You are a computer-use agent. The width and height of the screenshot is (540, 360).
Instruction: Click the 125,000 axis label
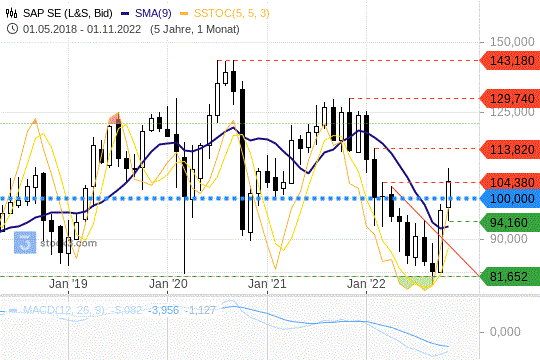[x=512, y=112]
